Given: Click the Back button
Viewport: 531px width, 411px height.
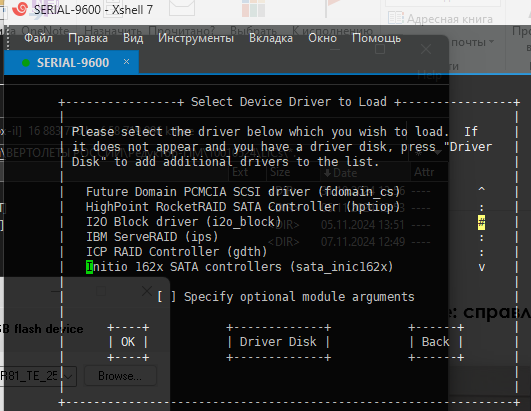Looking at the screenshot, I should pos(436,342).
